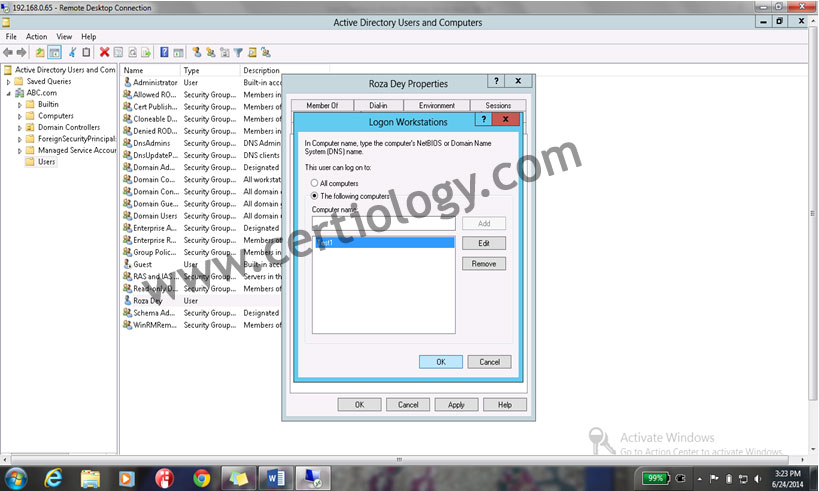Image resolution: width=819 pixels, height=491 pixels.
Task: Click the add to group toolbar icon
Action: click(266, 52)
